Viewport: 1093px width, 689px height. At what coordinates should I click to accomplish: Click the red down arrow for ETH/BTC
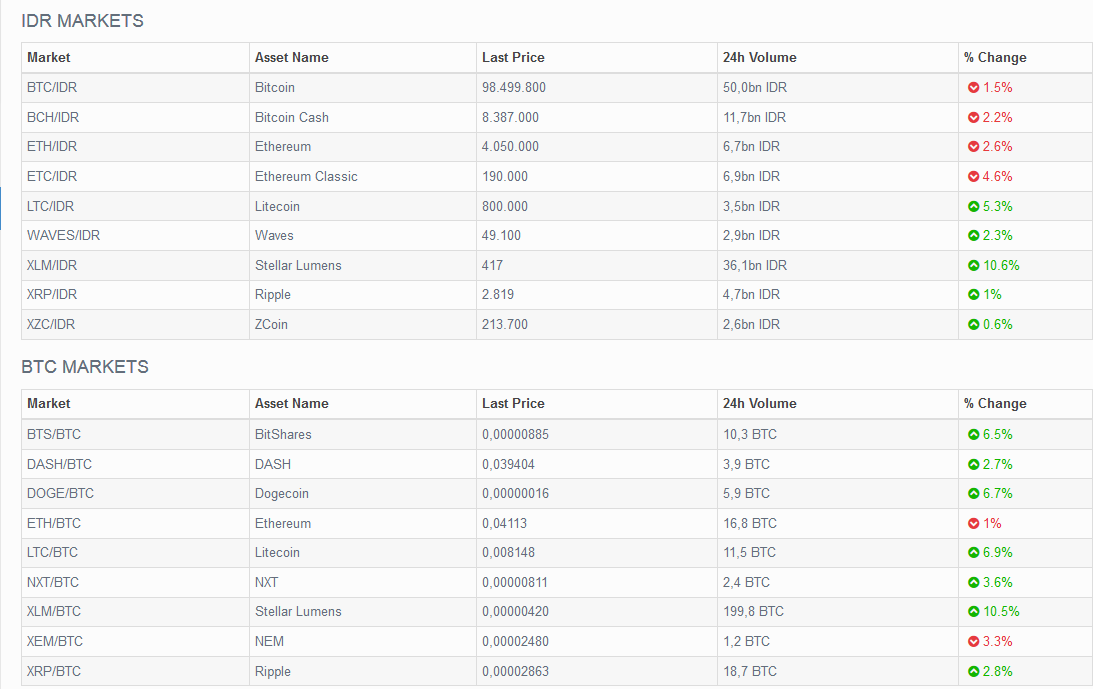pos(973,524)
